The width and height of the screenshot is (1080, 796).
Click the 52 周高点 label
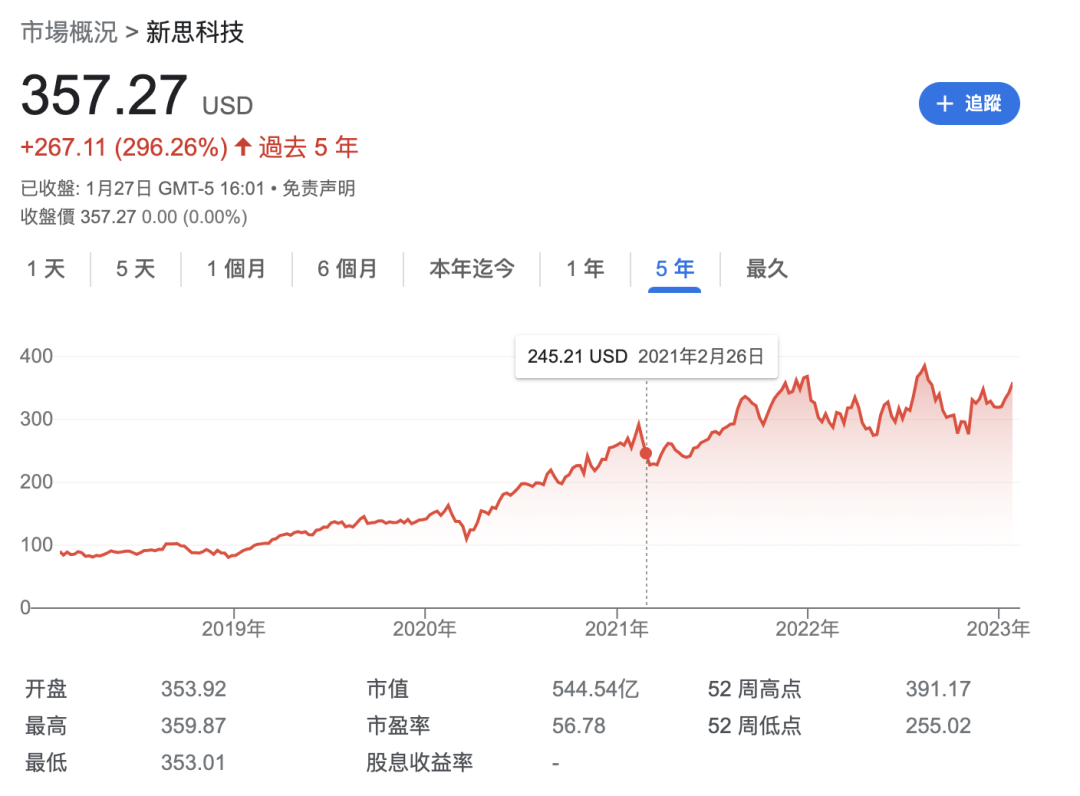pyautogui.click(x=755, y=689)
